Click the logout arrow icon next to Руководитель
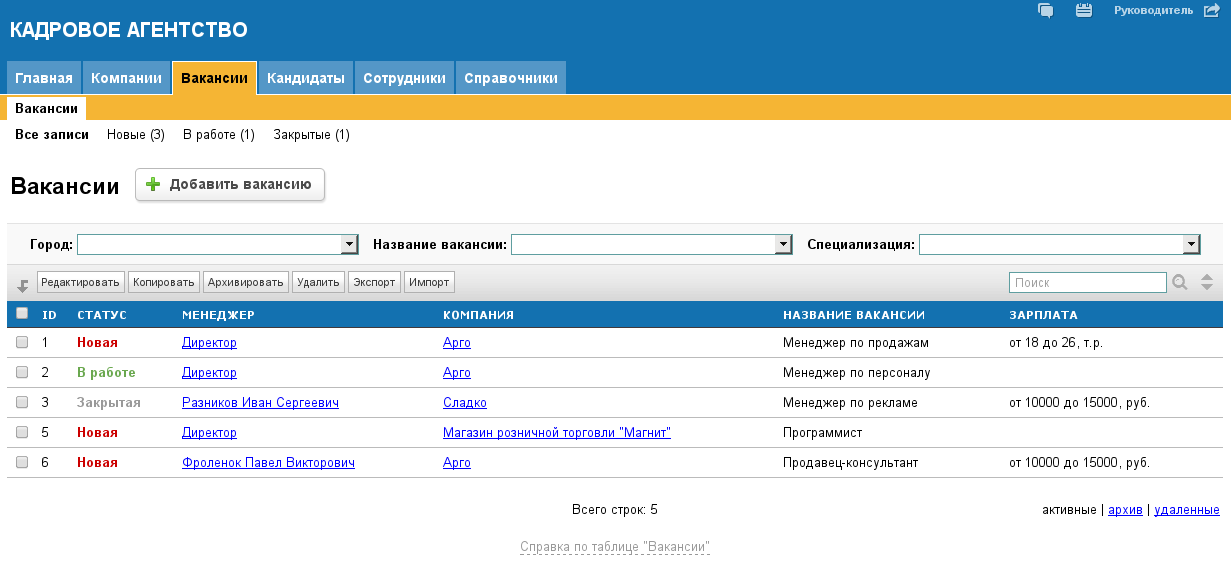The image size is (1231, 566). (1211, 11)
